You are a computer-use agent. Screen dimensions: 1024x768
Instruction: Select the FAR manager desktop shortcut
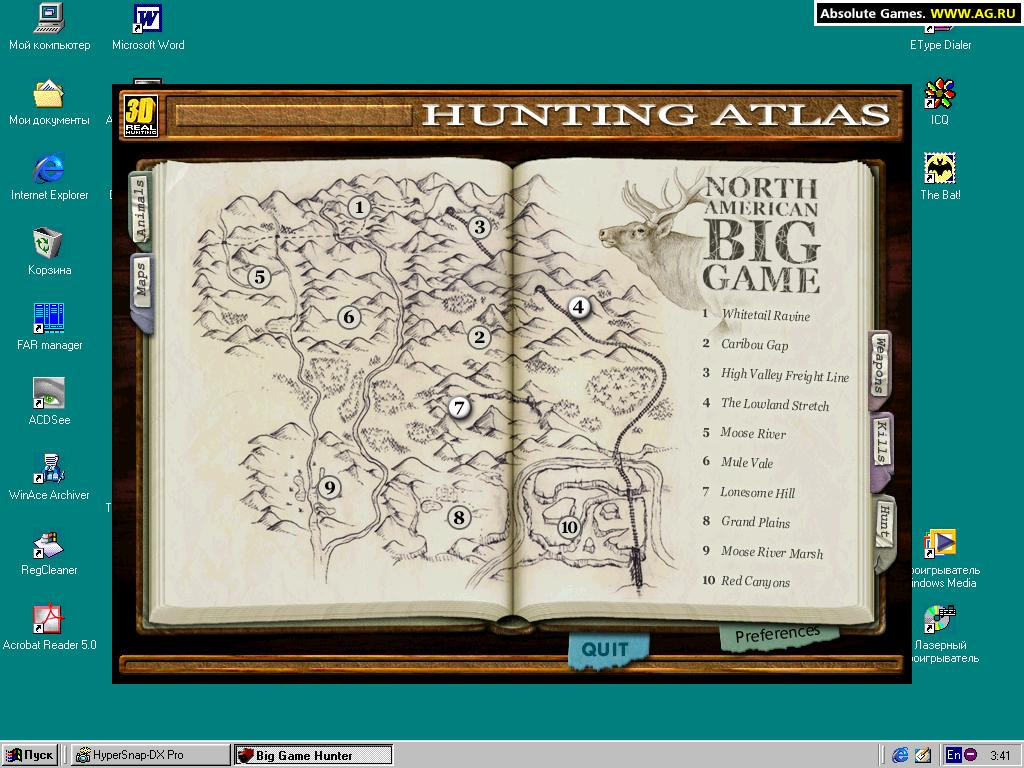click(x=49, y=327)
